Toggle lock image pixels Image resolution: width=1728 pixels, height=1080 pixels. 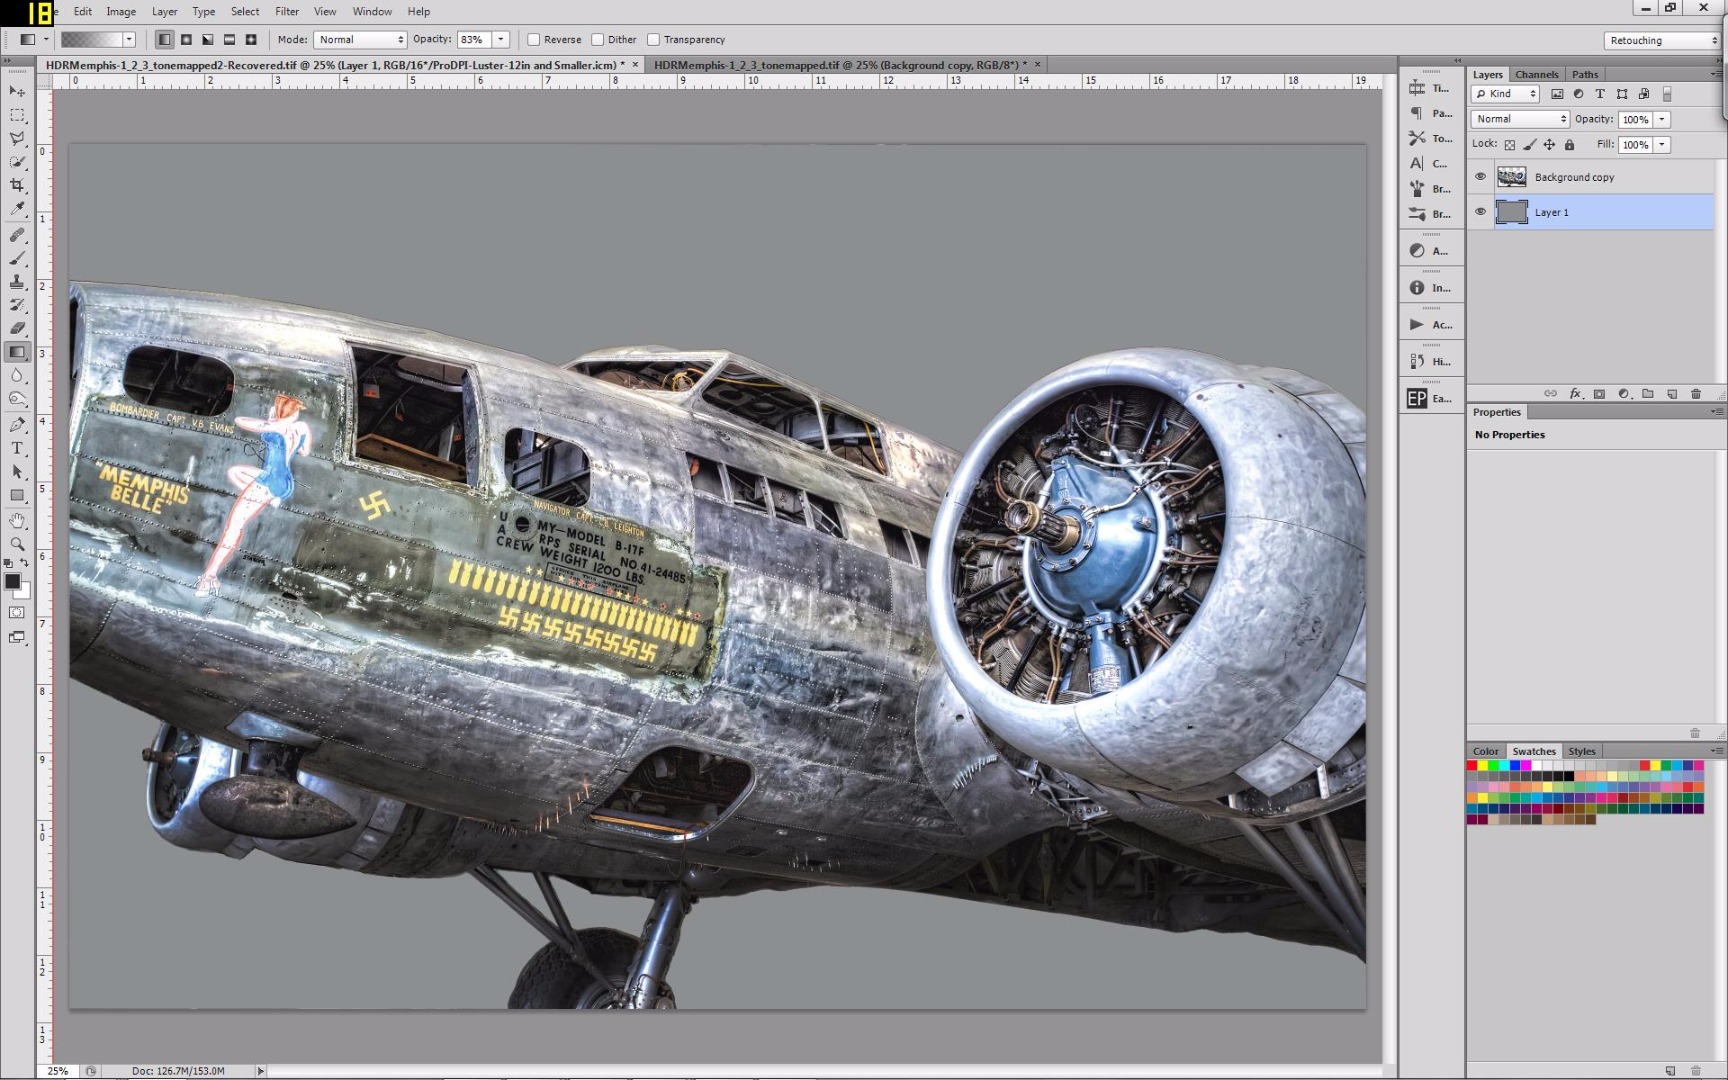[x=1530, y=145]
